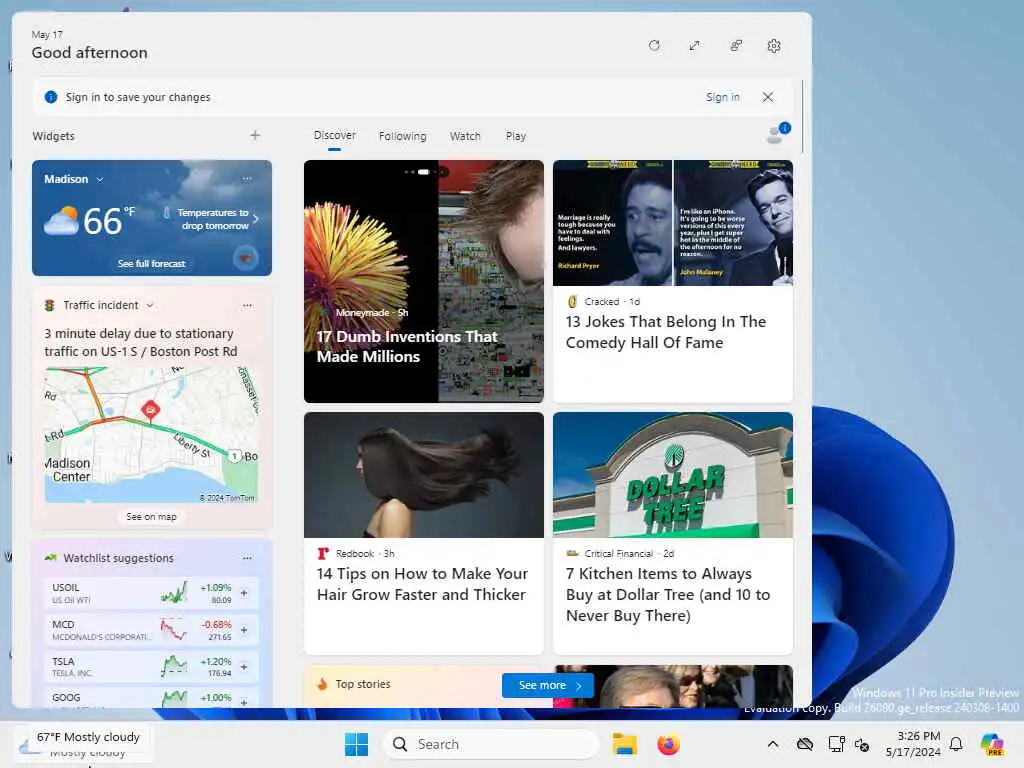Add USOIL to watchlist
Viewport: 1024px width, 768px height.
(244, 593)
